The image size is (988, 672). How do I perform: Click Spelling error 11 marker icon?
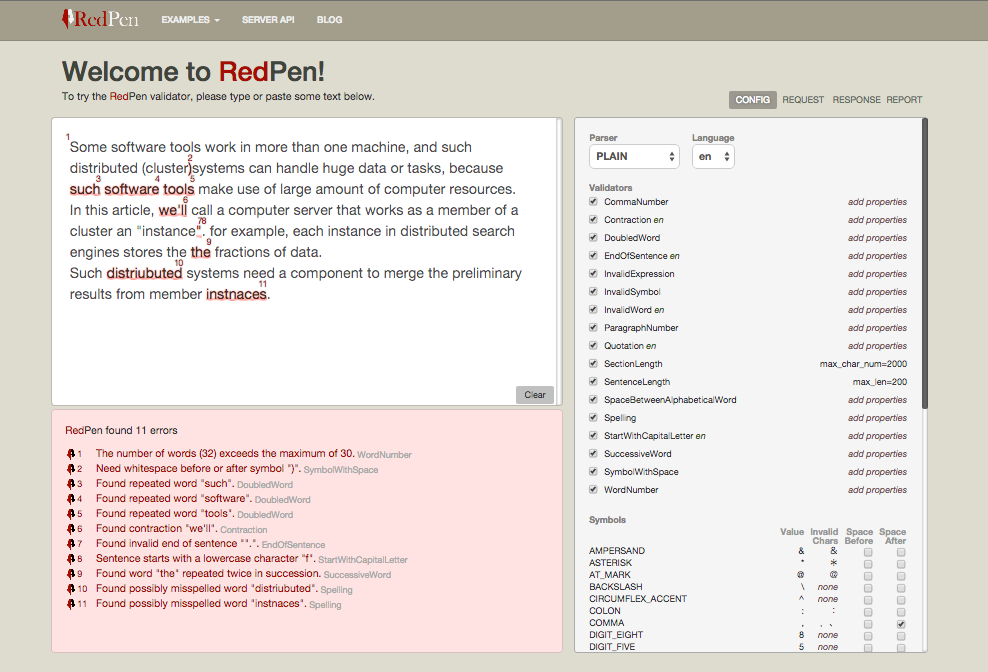pyautogui.click(x=70, y=604)
